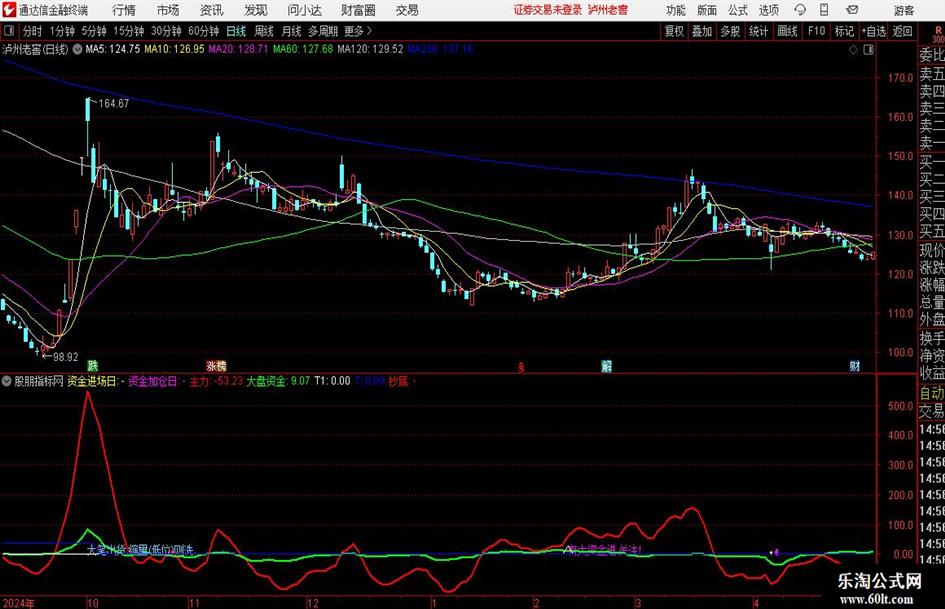Click the 证券交易未登录 login notice
945x609 pixels.
coord(548,10)
